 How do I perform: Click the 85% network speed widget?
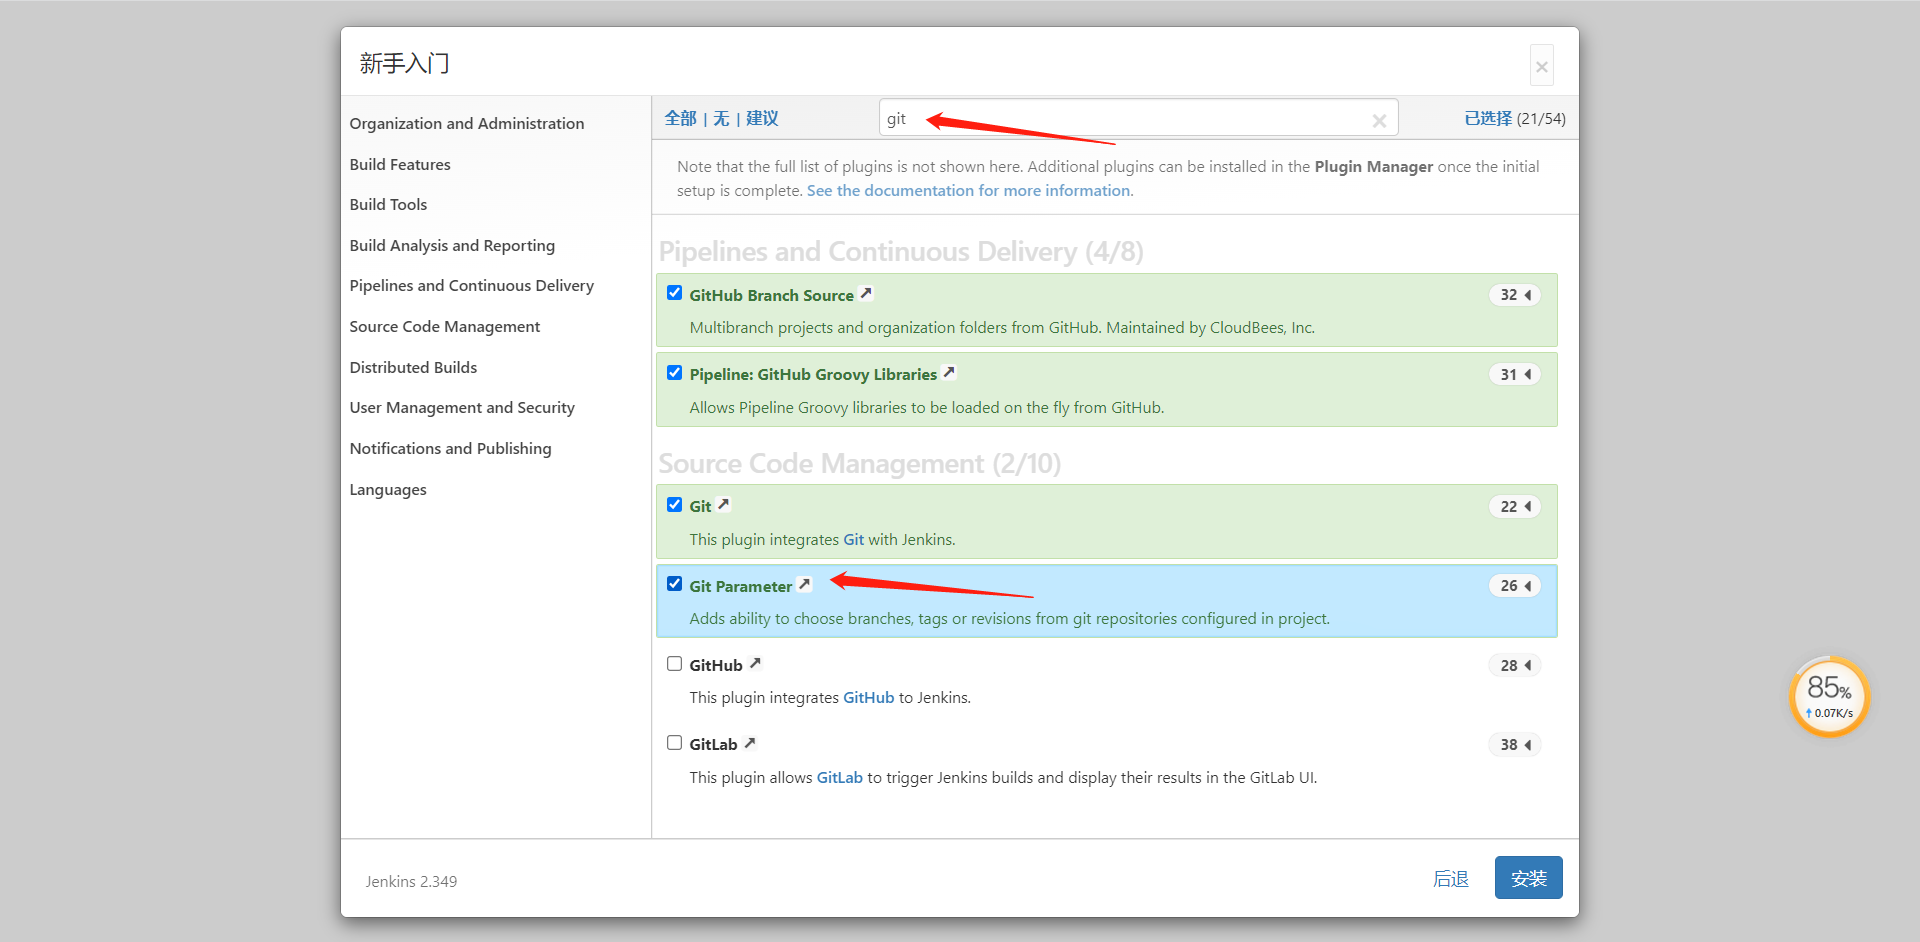tap(1829, 696)
